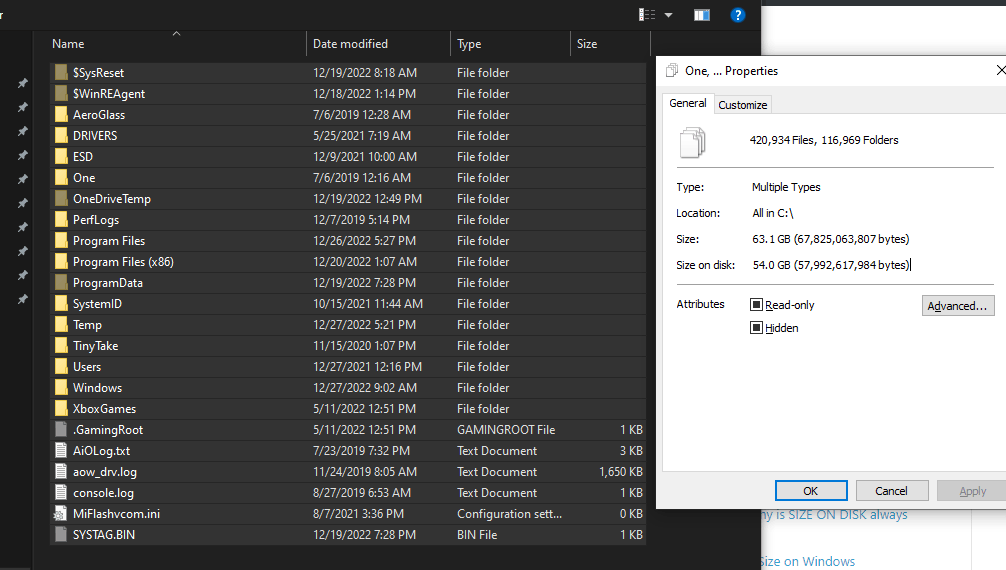Screen dimensions: 1006x570
Task: Select the MiFlashvcom.ini file icon
Action: pos(60,514)
